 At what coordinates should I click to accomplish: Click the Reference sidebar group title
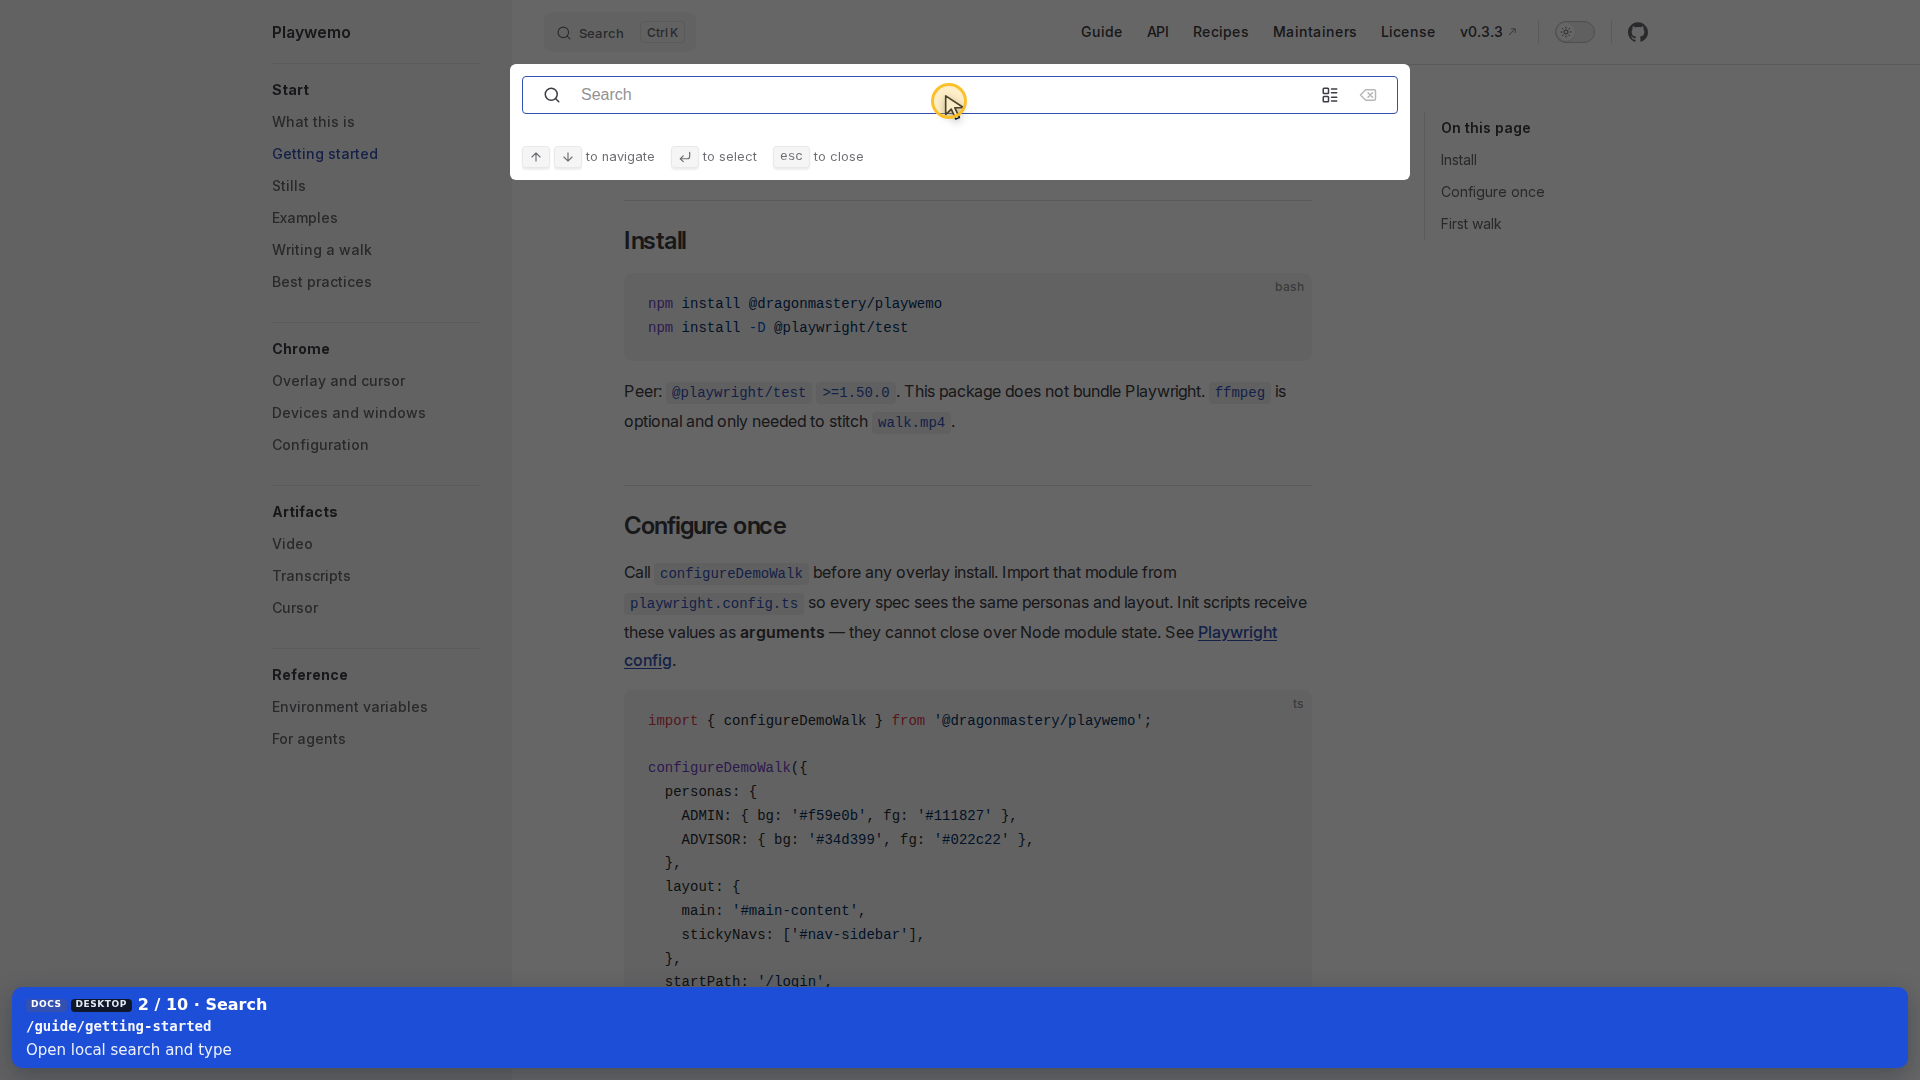click(310, 675)
